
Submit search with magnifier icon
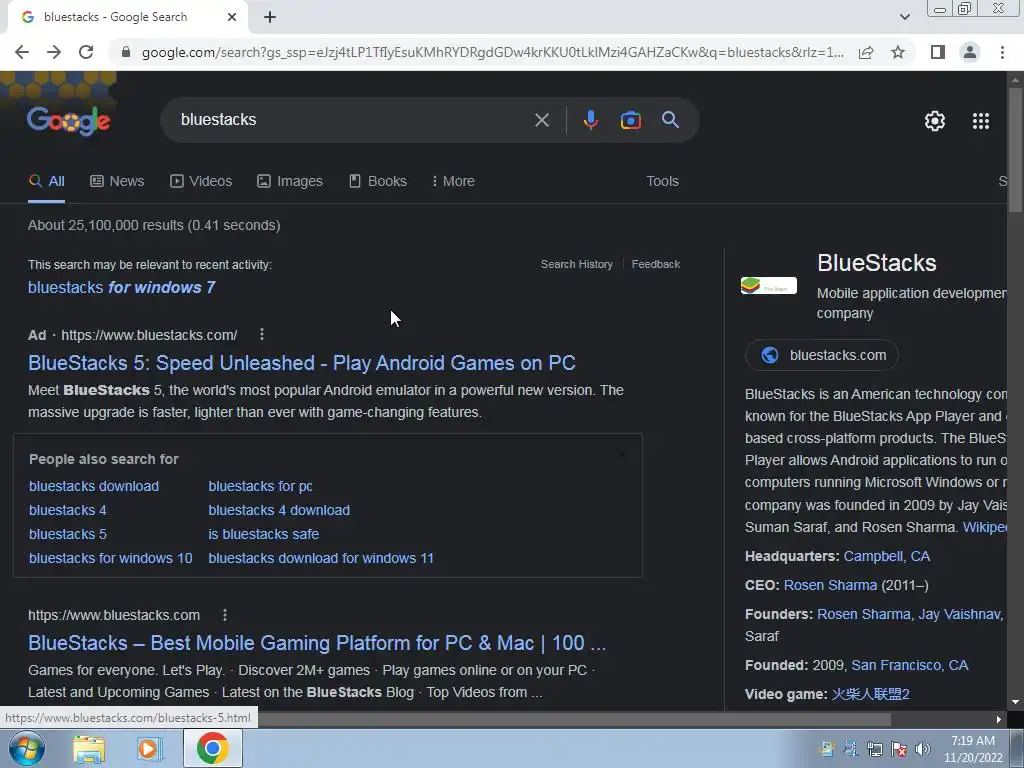[670, 120]
